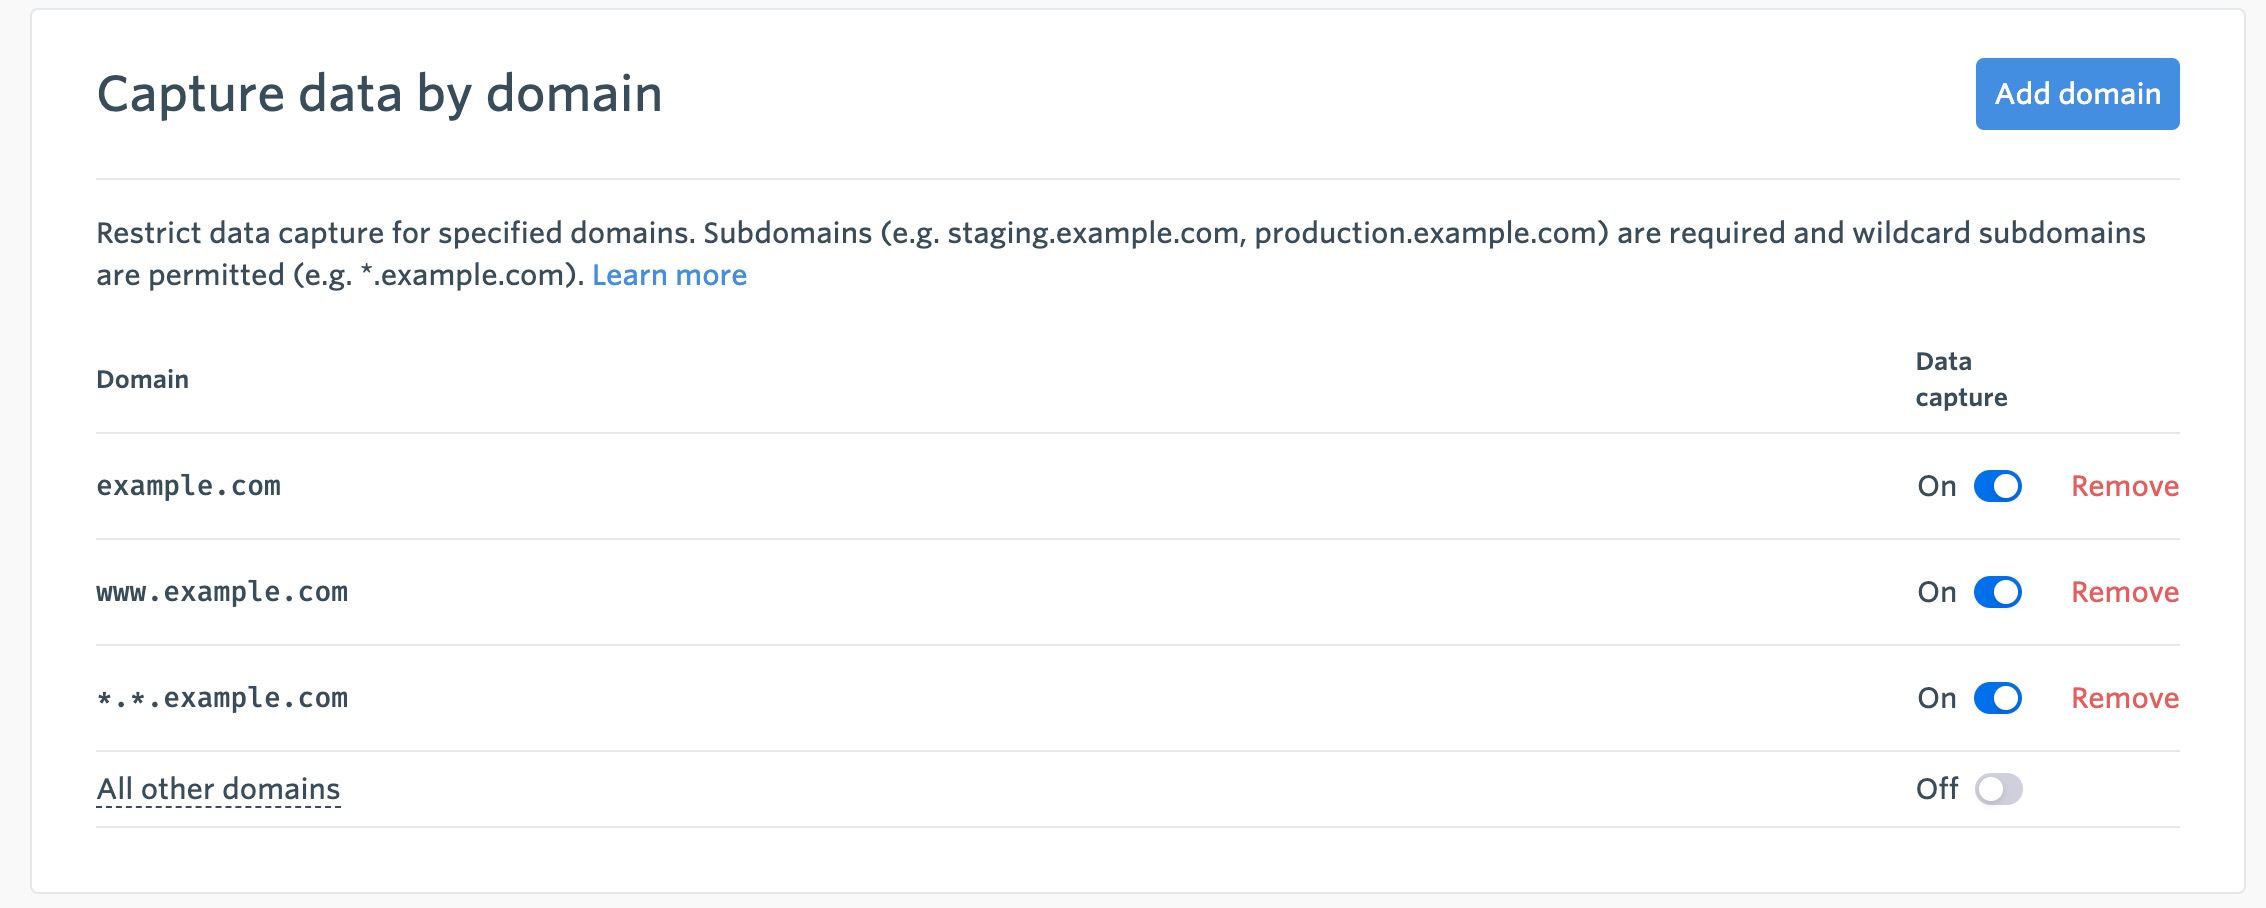Viewport: 2266px width, 908px height.
Task: Click the Capture data by domain heading
Action: click(x=379, y=94)
